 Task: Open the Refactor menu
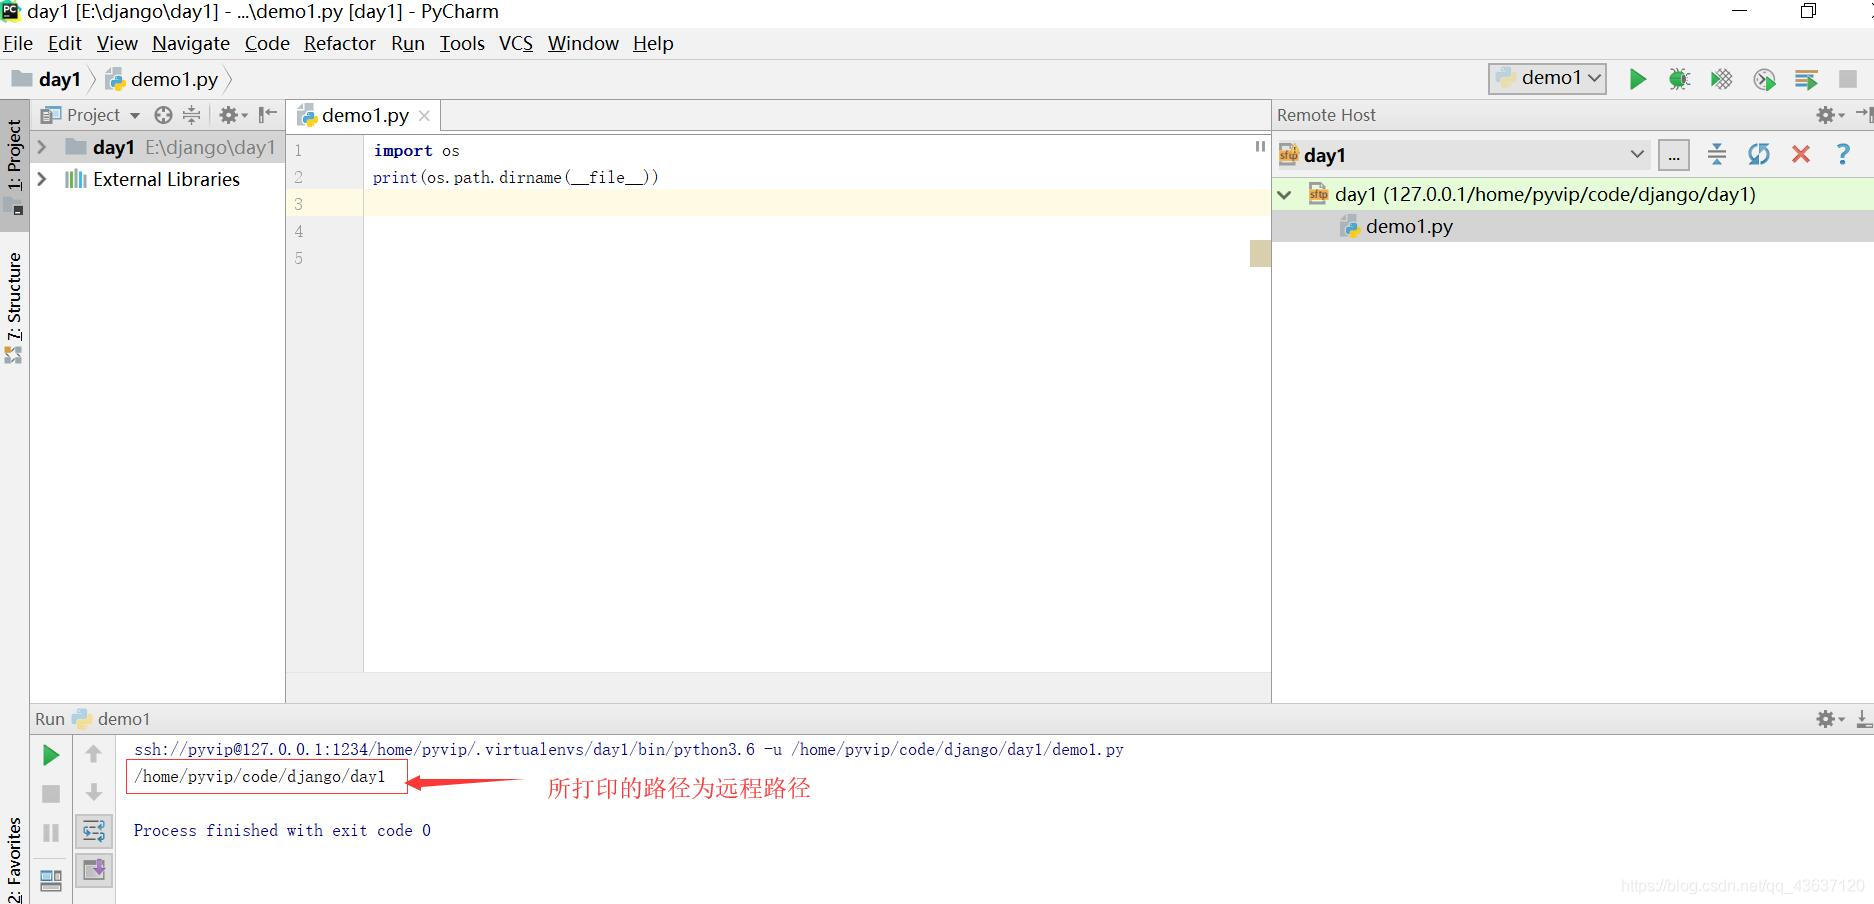click(340, 43)
